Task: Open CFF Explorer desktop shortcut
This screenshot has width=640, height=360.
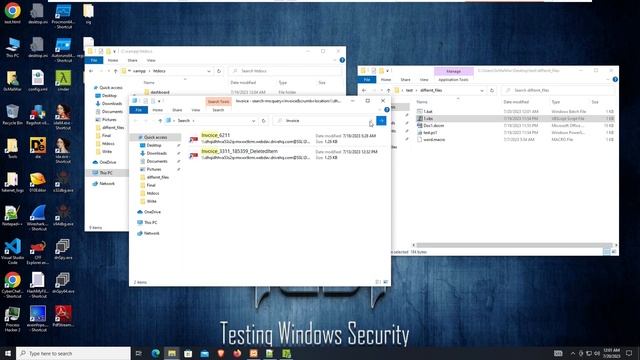Action: coord(38,251)
